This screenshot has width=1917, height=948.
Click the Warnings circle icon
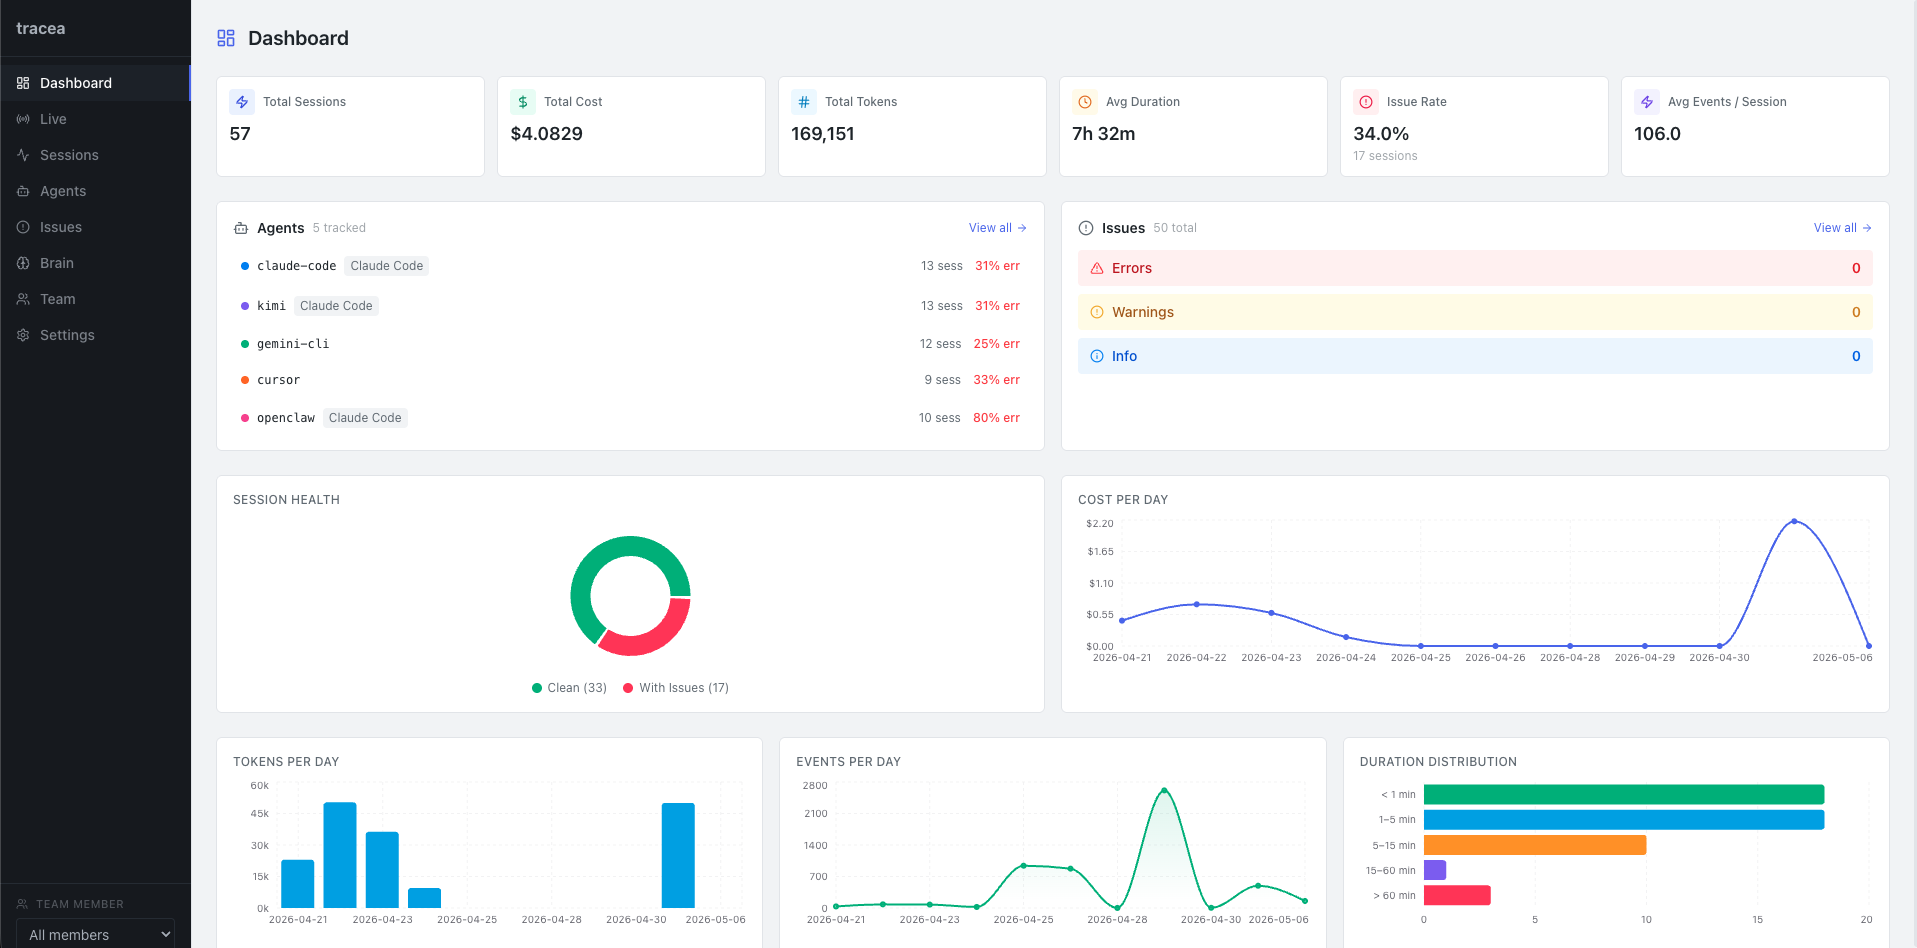click(x=1097, y=312)
